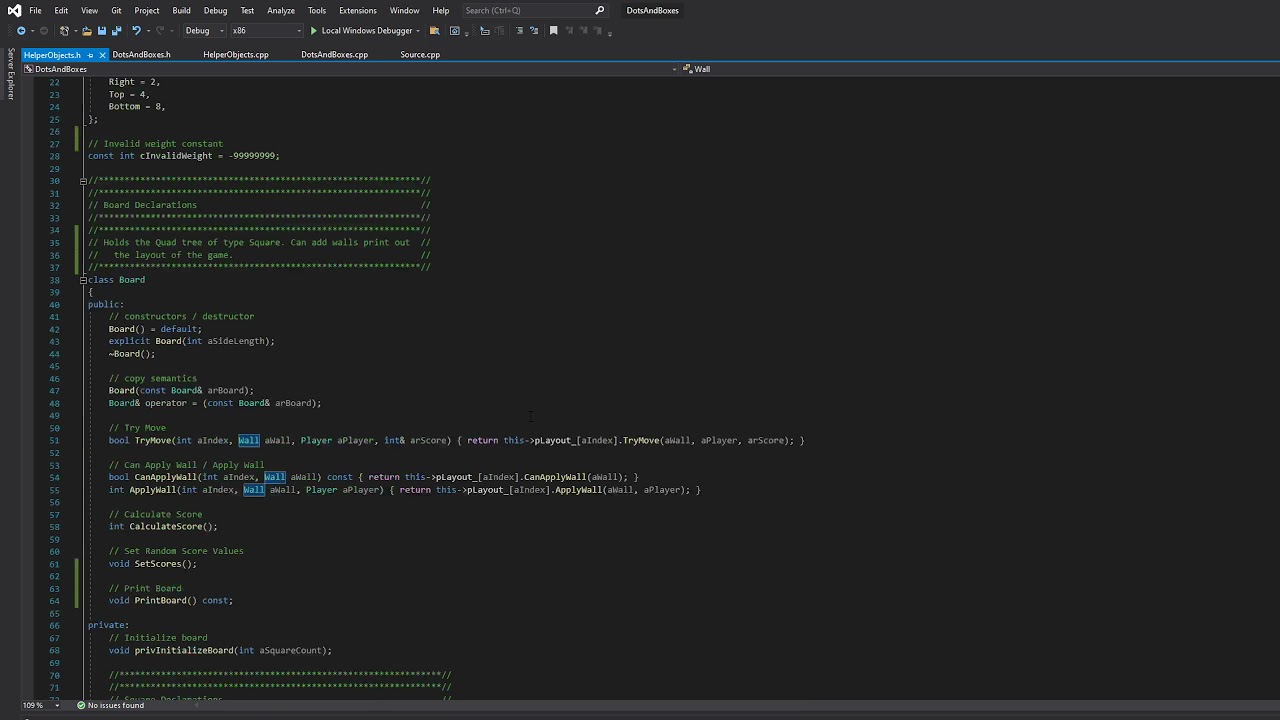Click the No issues found status text

click(116, 706)
